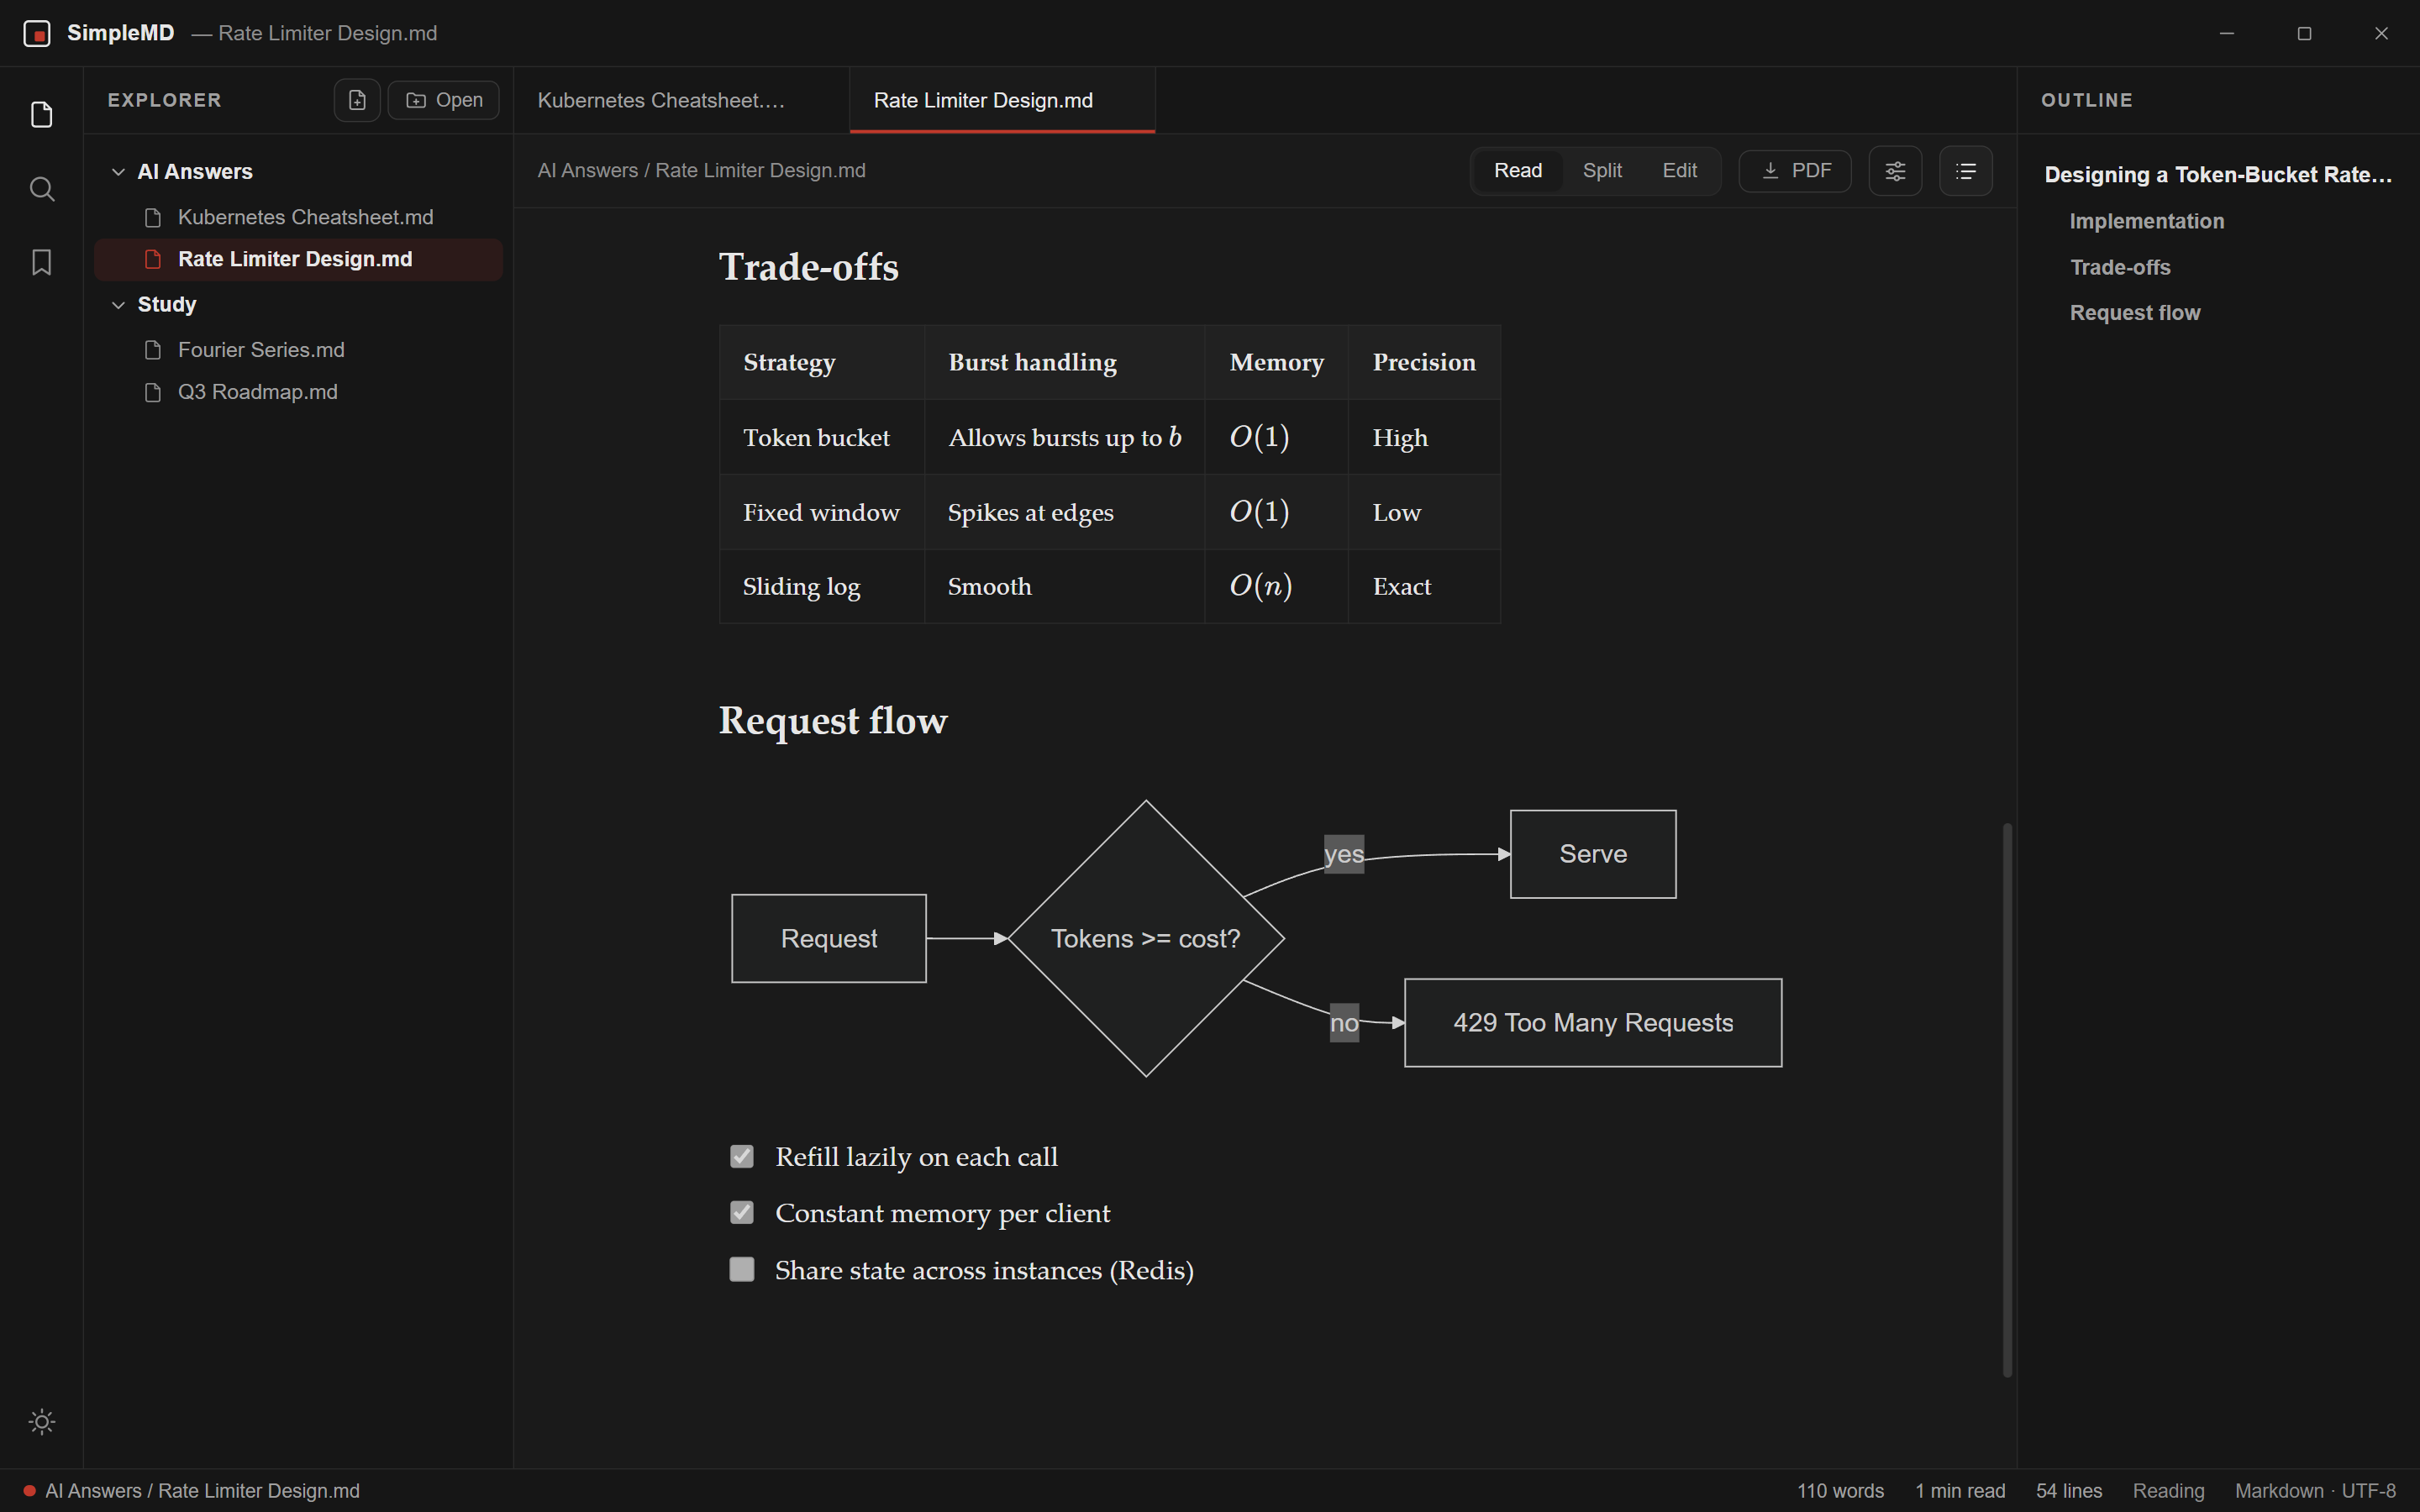Uncheck Refill lazily on each call
Screen dimensions: 2420x1512
pos(742,1157)
